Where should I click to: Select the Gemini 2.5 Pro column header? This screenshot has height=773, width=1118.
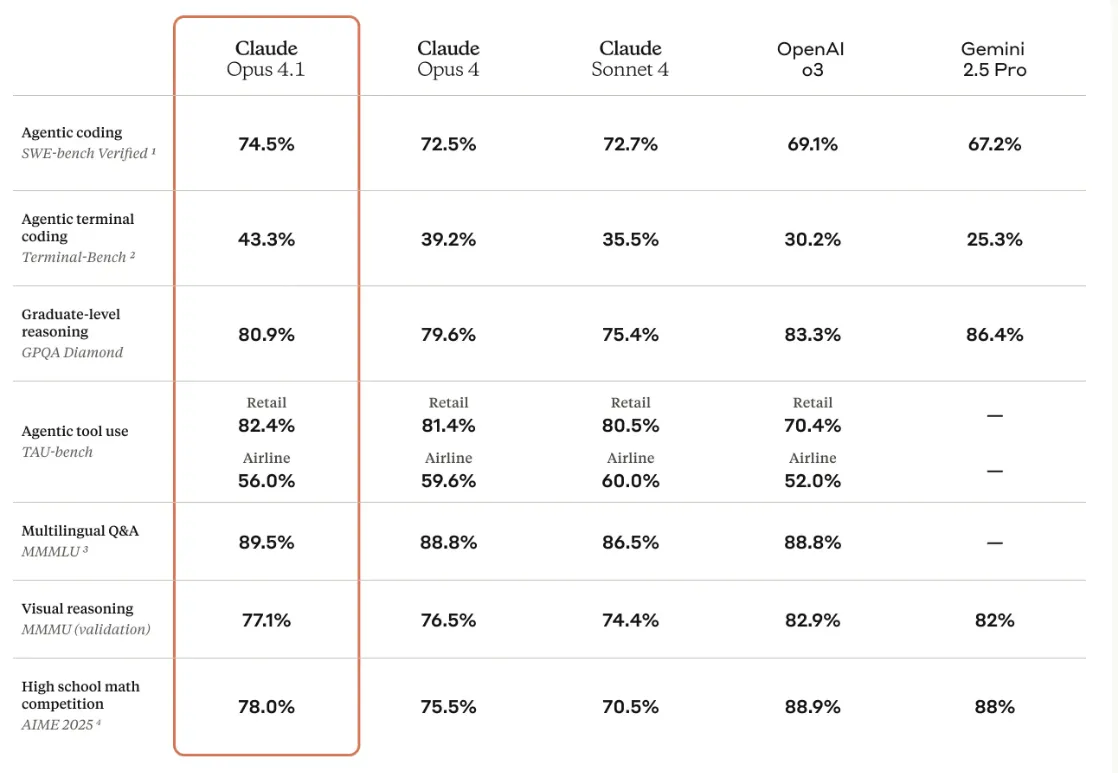tap(993, 59)
